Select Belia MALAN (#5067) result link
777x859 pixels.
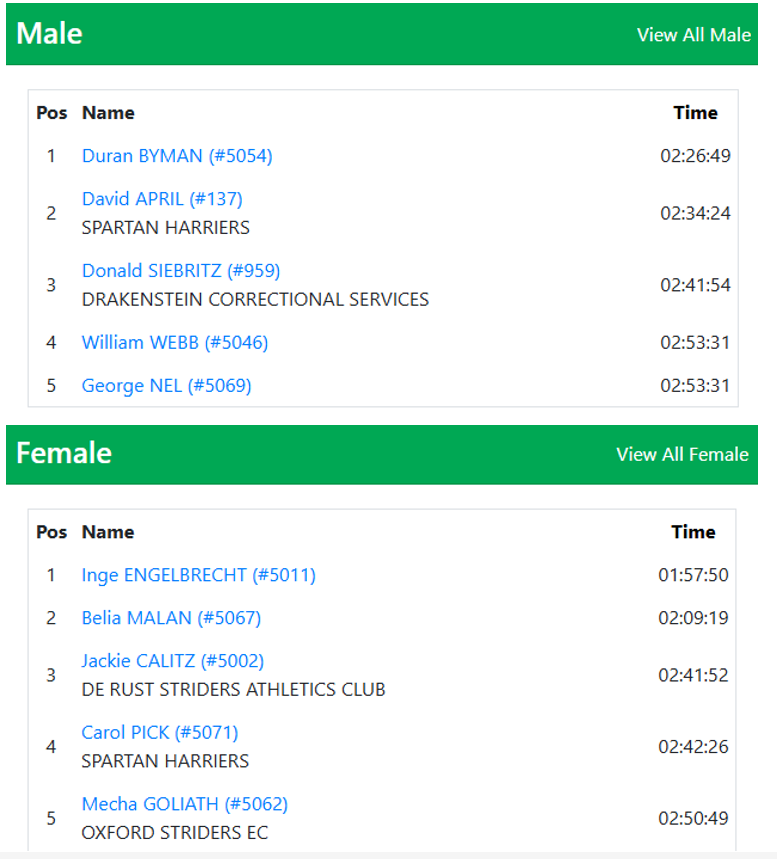[171, 618]
